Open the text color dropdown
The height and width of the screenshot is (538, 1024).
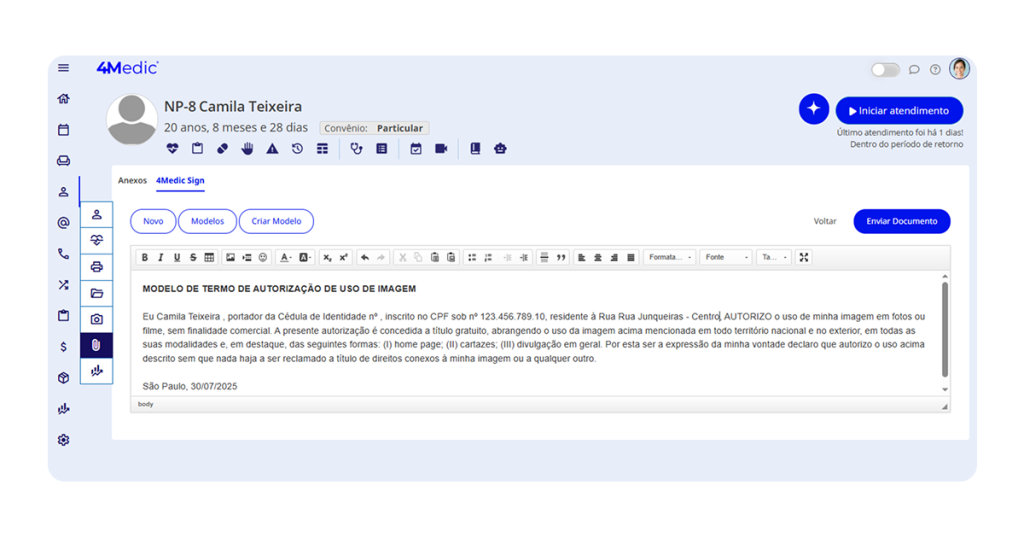tap(286, 257)
